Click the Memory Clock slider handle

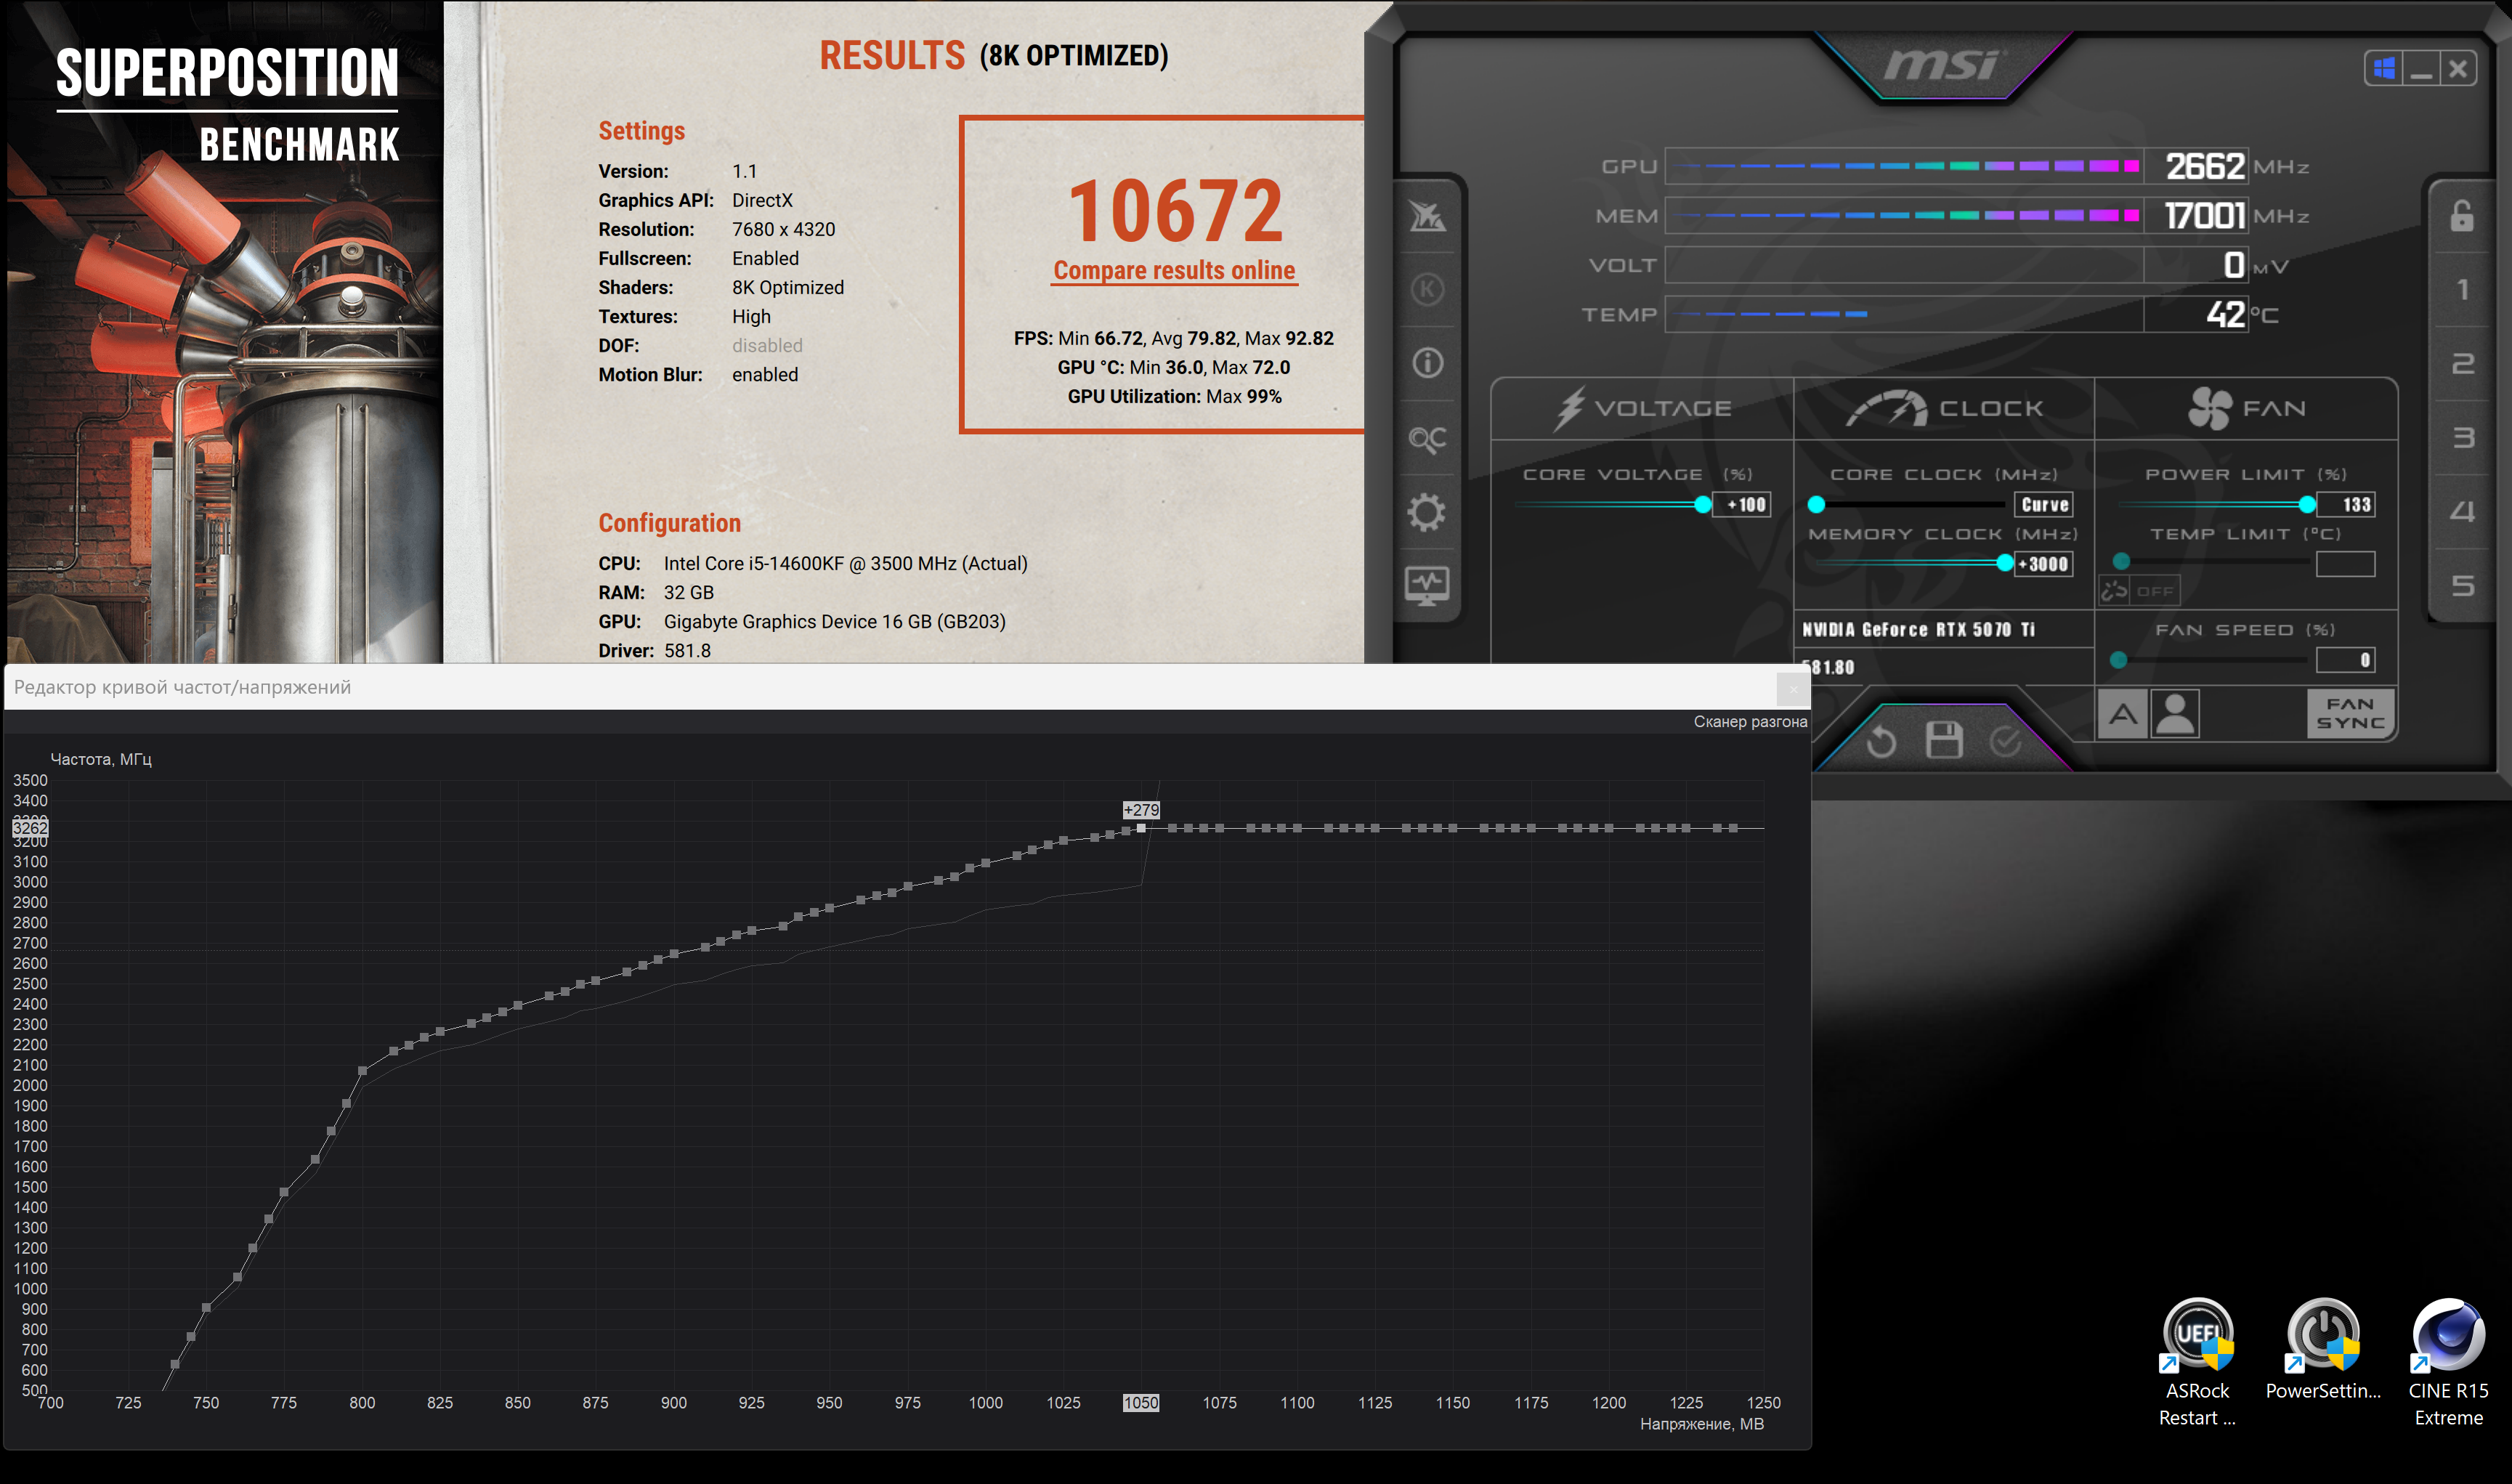[2004, 563]
